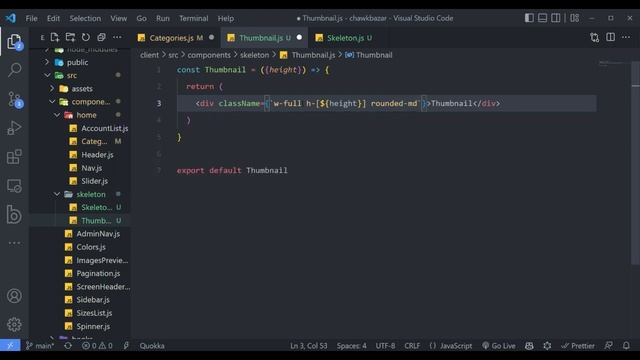Open the Run menu
This screenshot has height=360, width=640.
click(x=162, y=18)
